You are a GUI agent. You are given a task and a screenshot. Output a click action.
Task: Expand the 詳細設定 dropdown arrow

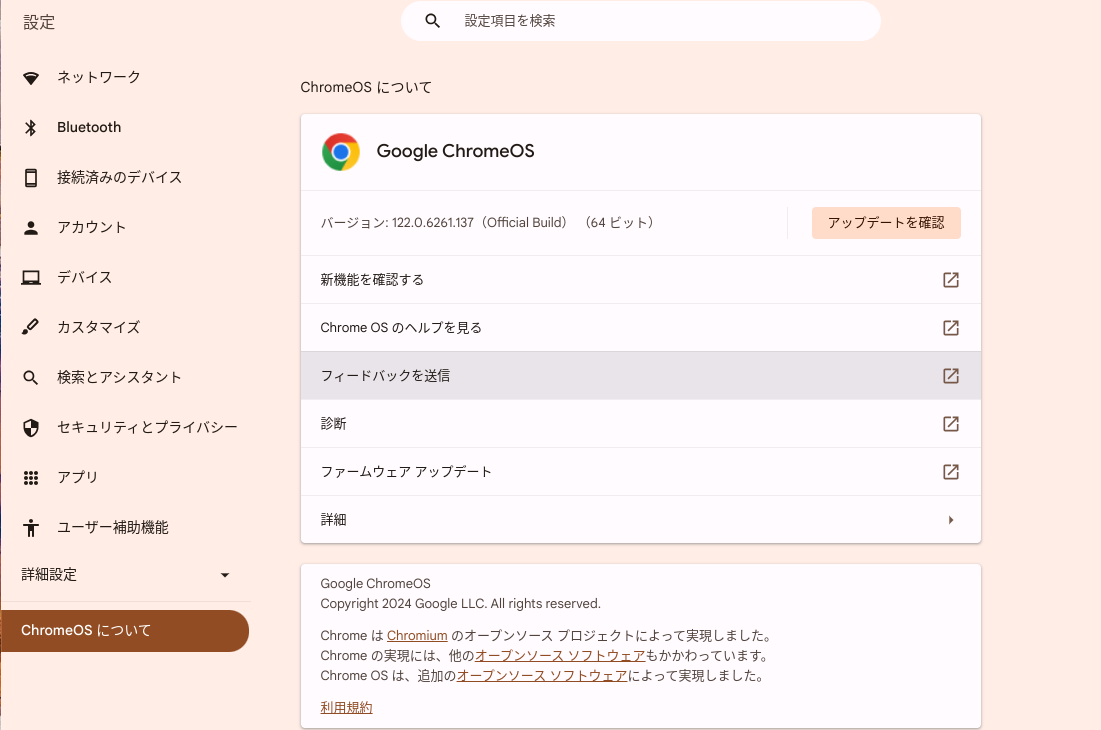[225, 575]
